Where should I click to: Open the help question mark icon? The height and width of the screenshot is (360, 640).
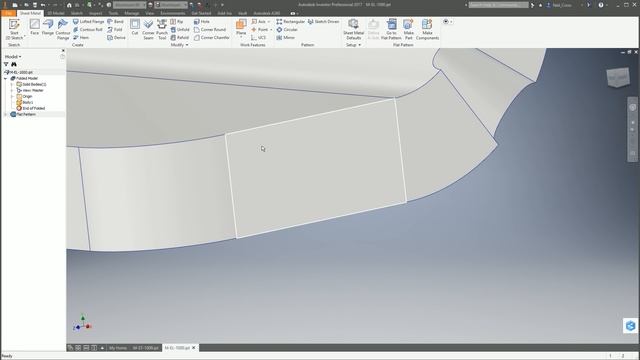pyautogui.click(x=601, y=5)
